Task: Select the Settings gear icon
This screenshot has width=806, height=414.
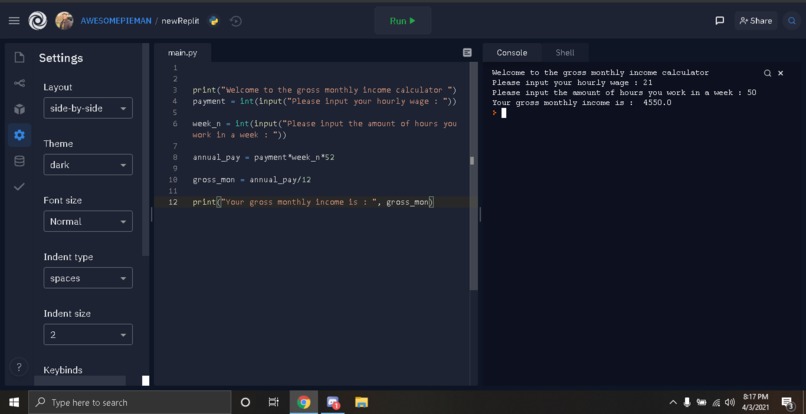Action: [x=19, y=135]
